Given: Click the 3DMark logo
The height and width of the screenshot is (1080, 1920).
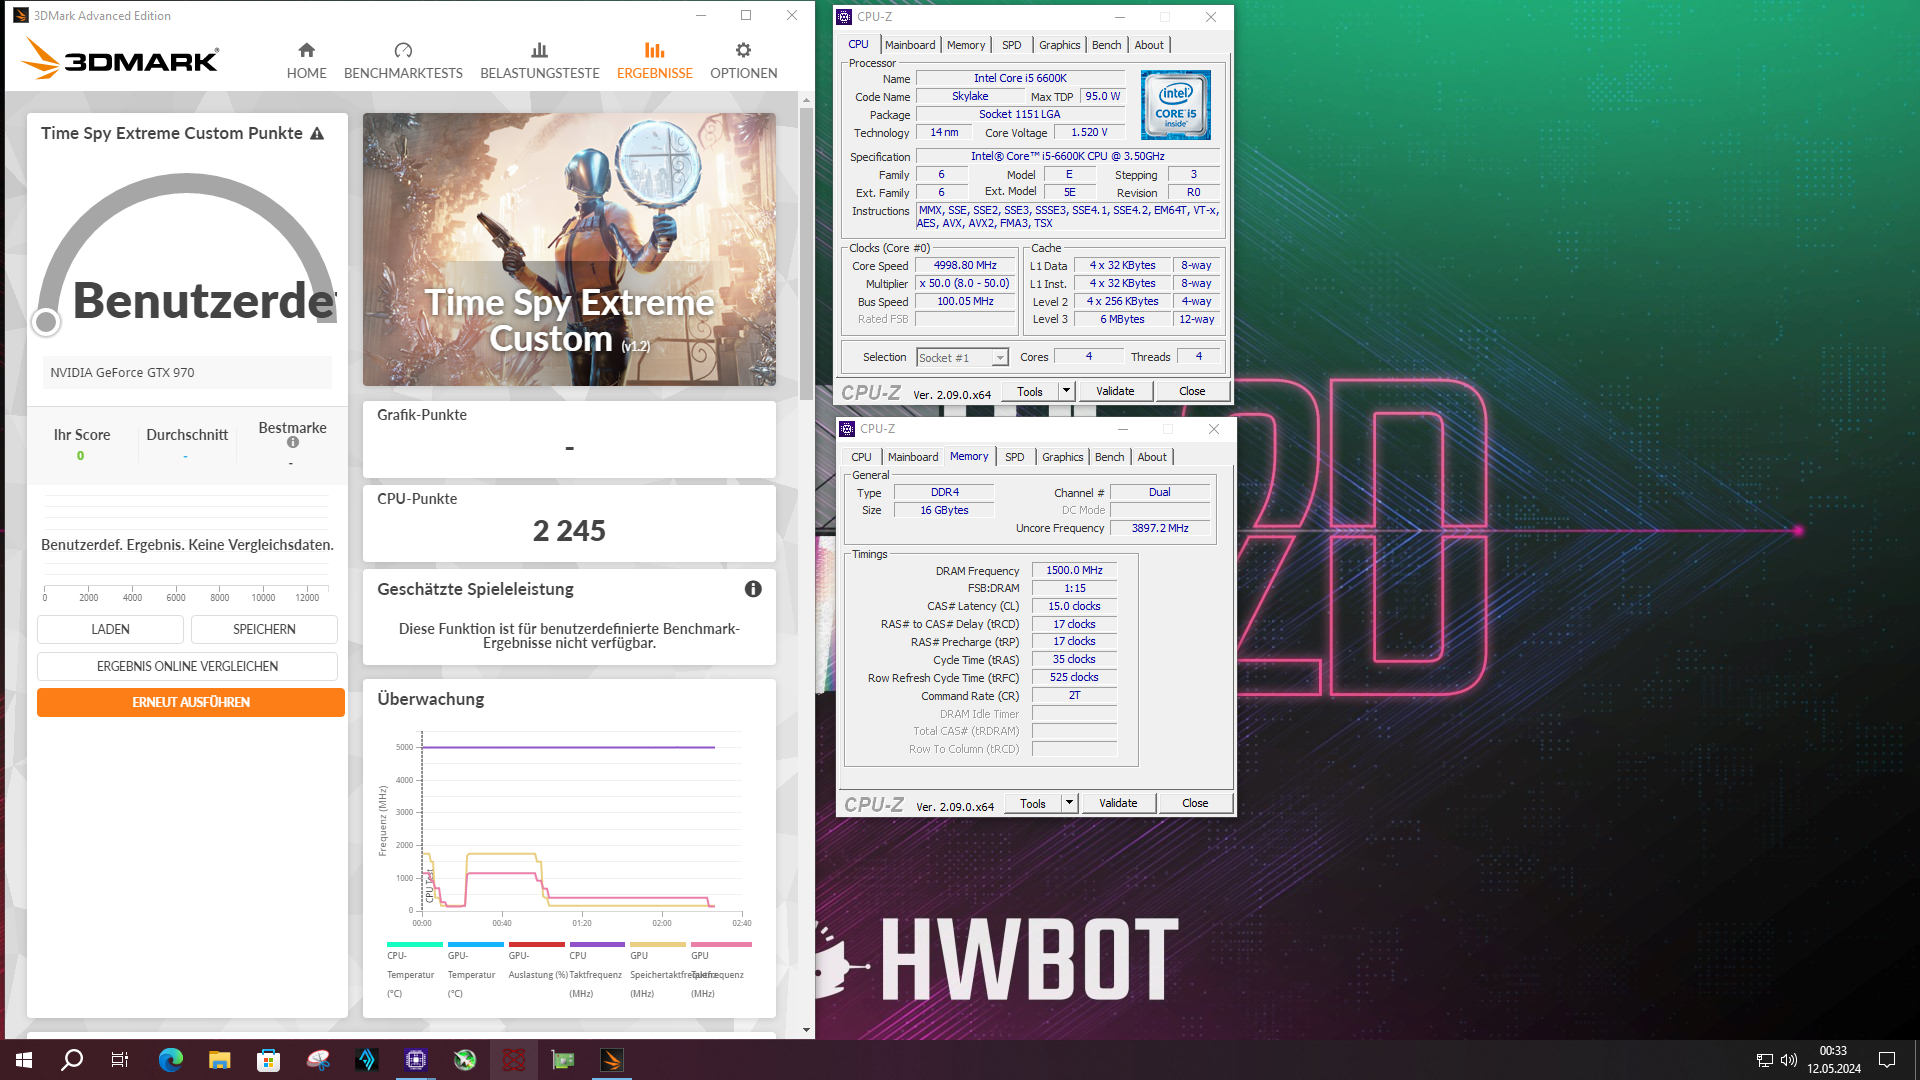Looking at the screenshot, I should click(120, 59).
